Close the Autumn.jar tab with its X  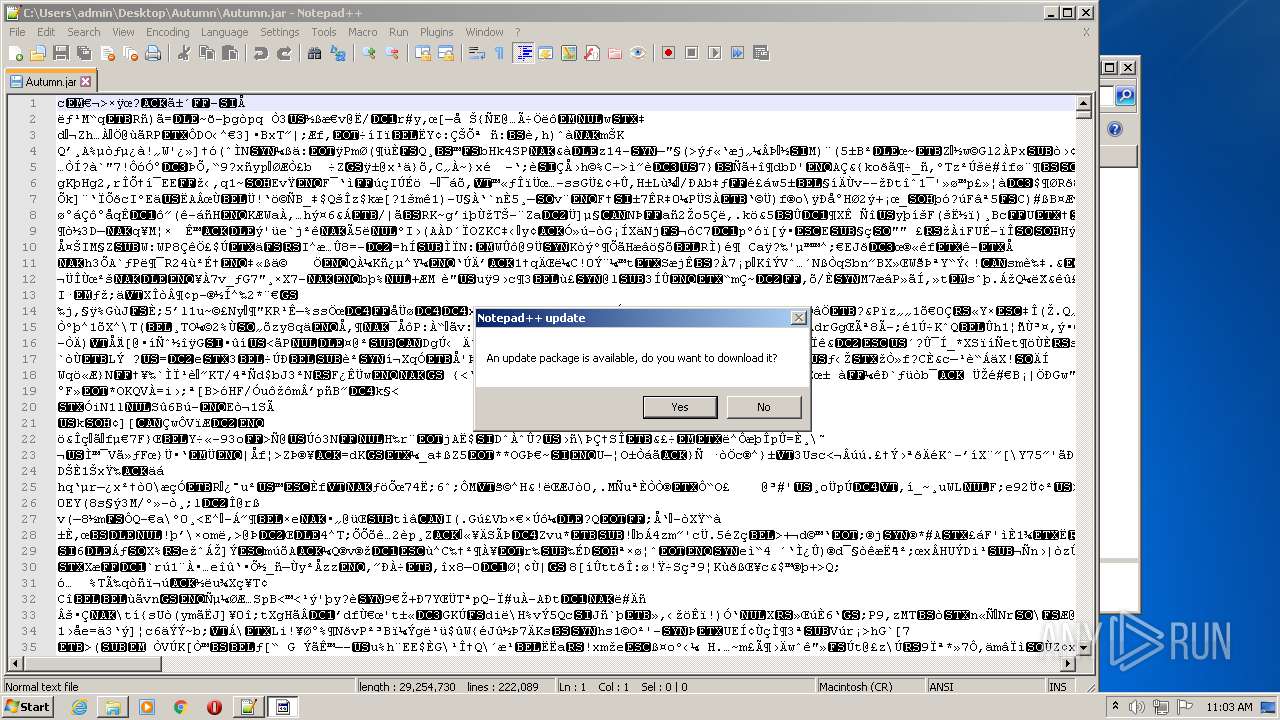(x=86, y=82)
